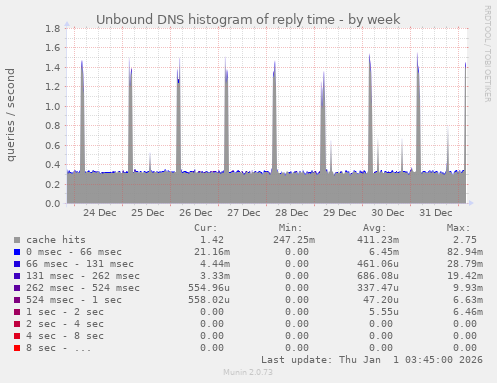Viewport: 497px width, 383px height.
Task: Click the 9.93m max value
Action: click(468, 288)
